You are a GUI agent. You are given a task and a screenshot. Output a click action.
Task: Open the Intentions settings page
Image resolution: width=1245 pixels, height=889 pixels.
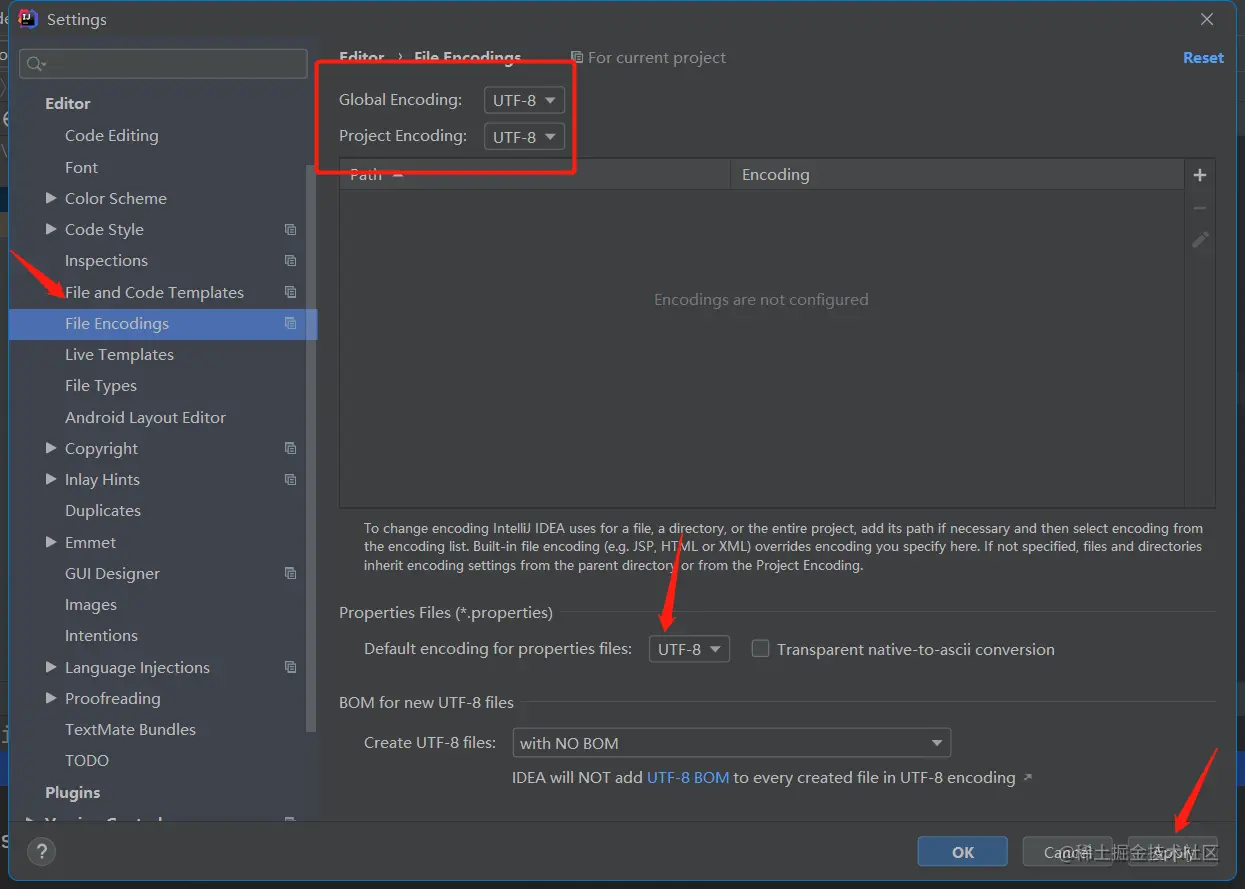tap(101, 635)
